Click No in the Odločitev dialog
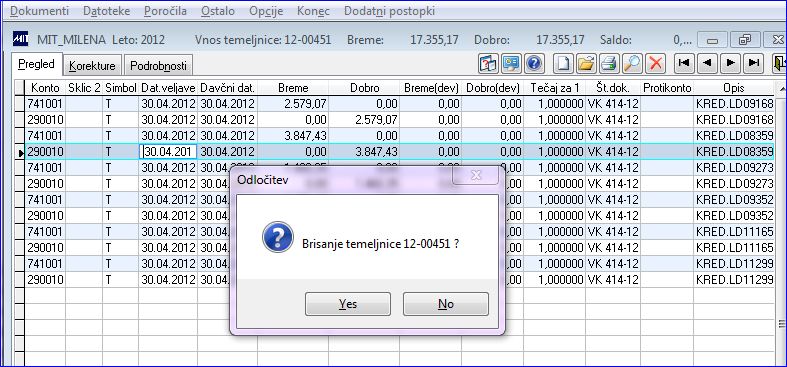The height and width of the screenshot is (367, 787). click(x=446, y=304)
